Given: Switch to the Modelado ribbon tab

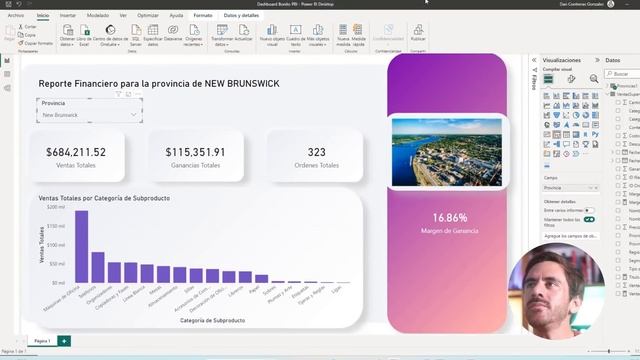Looking at the screenshot, I should [98, 16].
